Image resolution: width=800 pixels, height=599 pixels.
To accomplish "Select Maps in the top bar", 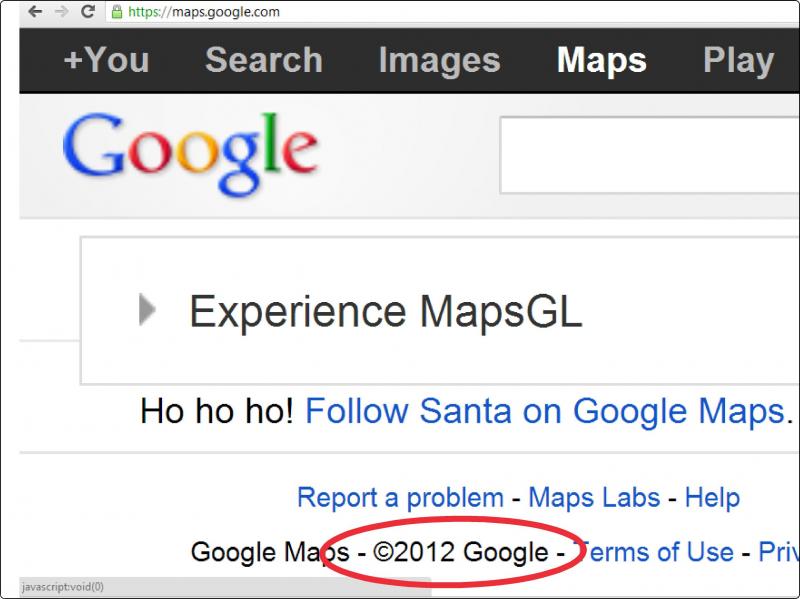I will click(x=602, y=61).
